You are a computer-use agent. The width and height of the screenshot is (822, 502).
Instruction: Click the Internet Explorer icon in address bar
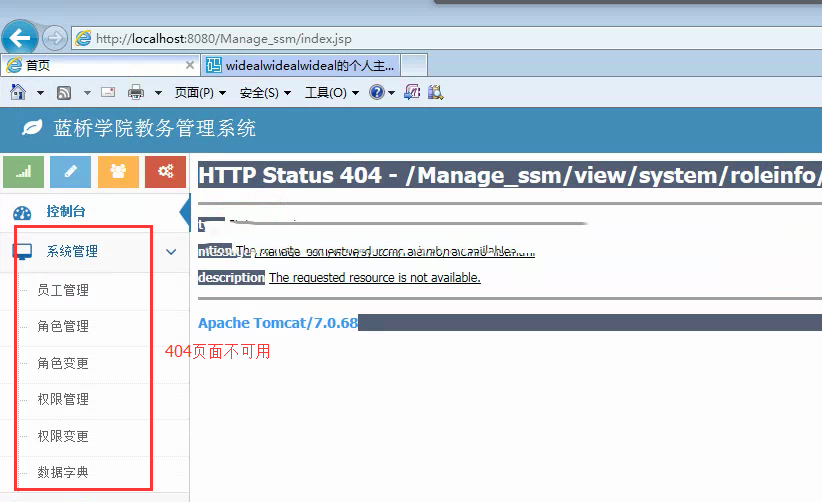pos(83,38)
